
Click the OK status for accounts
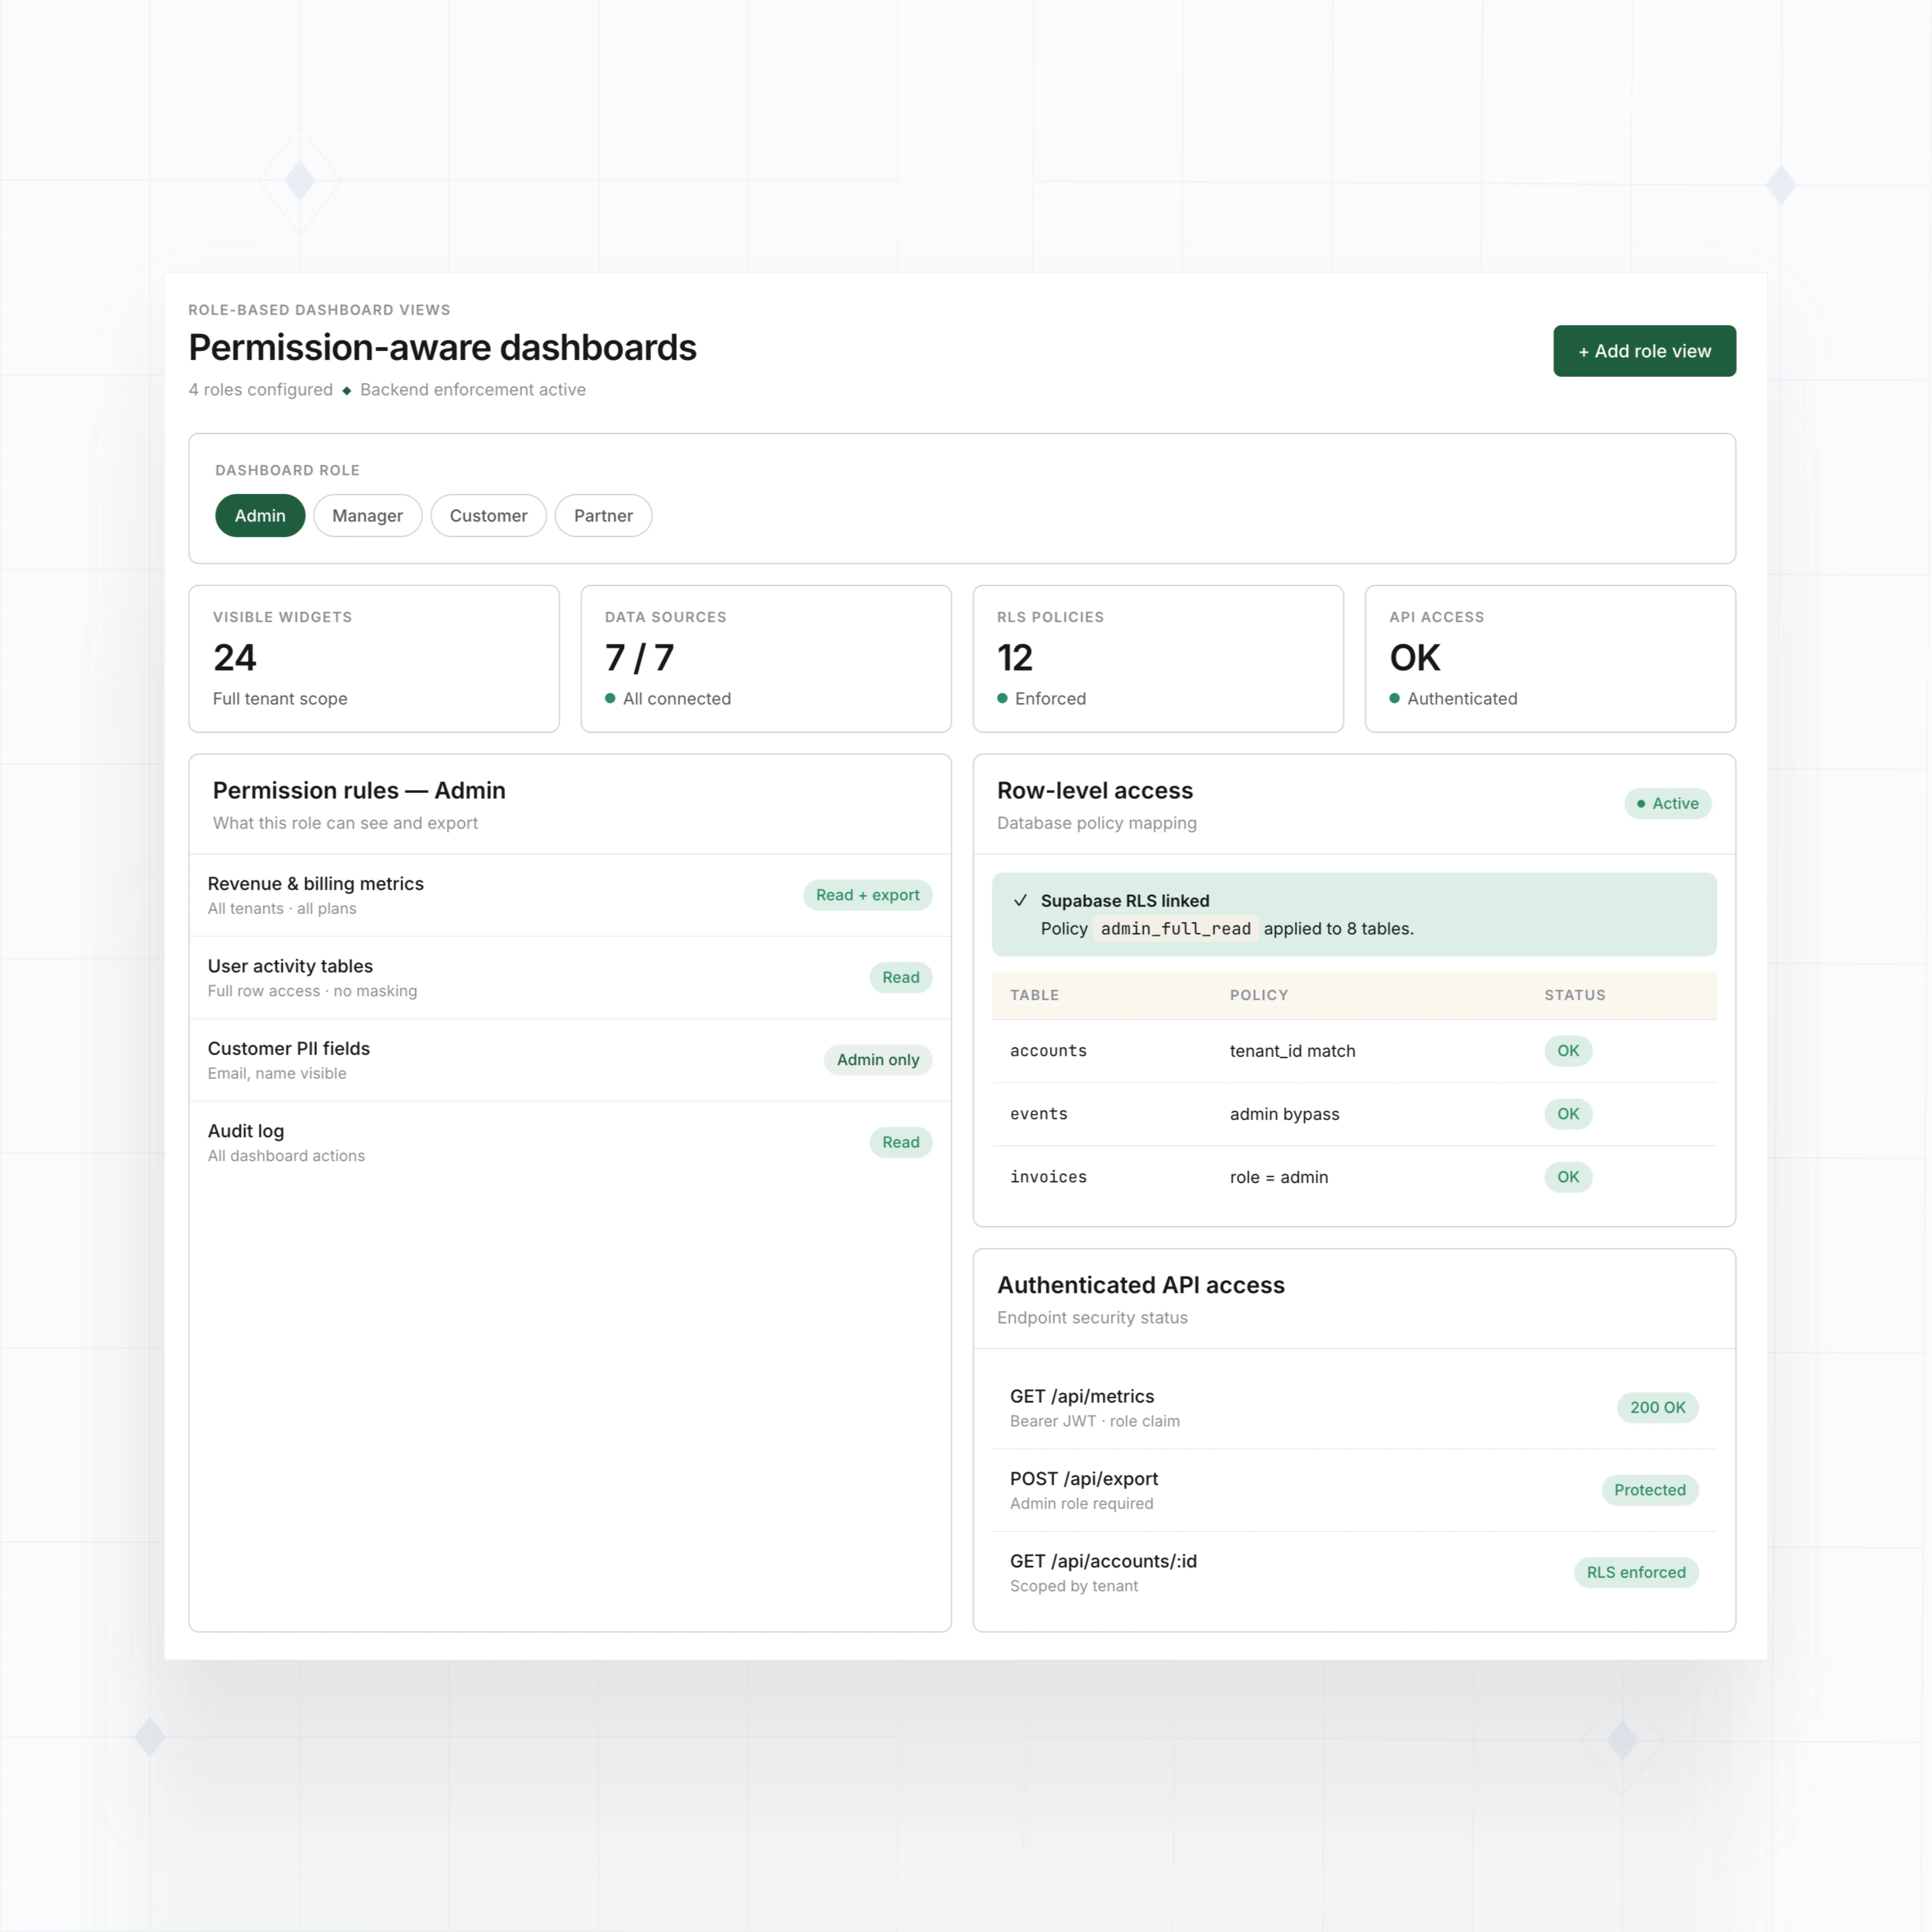[x=1568, y=1051]
